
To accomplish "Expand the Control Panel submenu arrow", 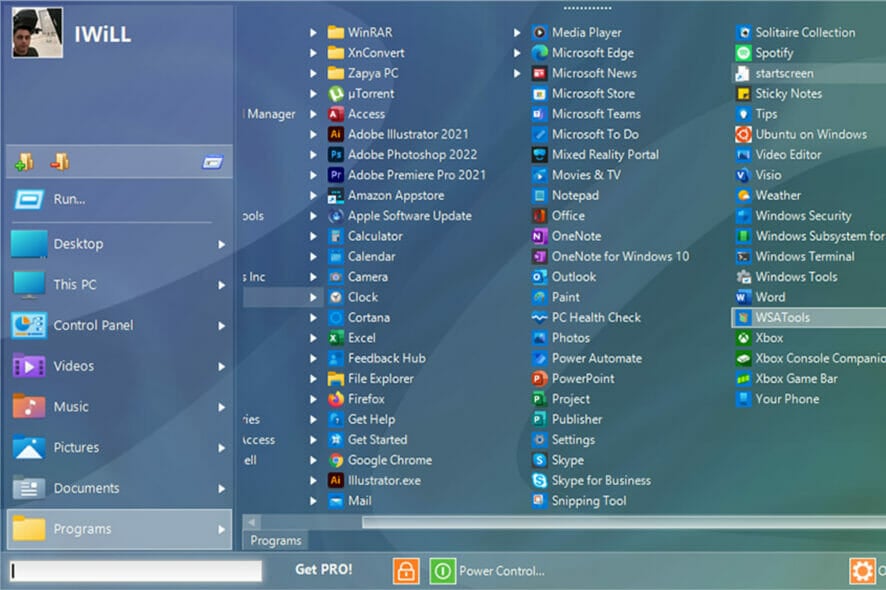I will [222, 326].
